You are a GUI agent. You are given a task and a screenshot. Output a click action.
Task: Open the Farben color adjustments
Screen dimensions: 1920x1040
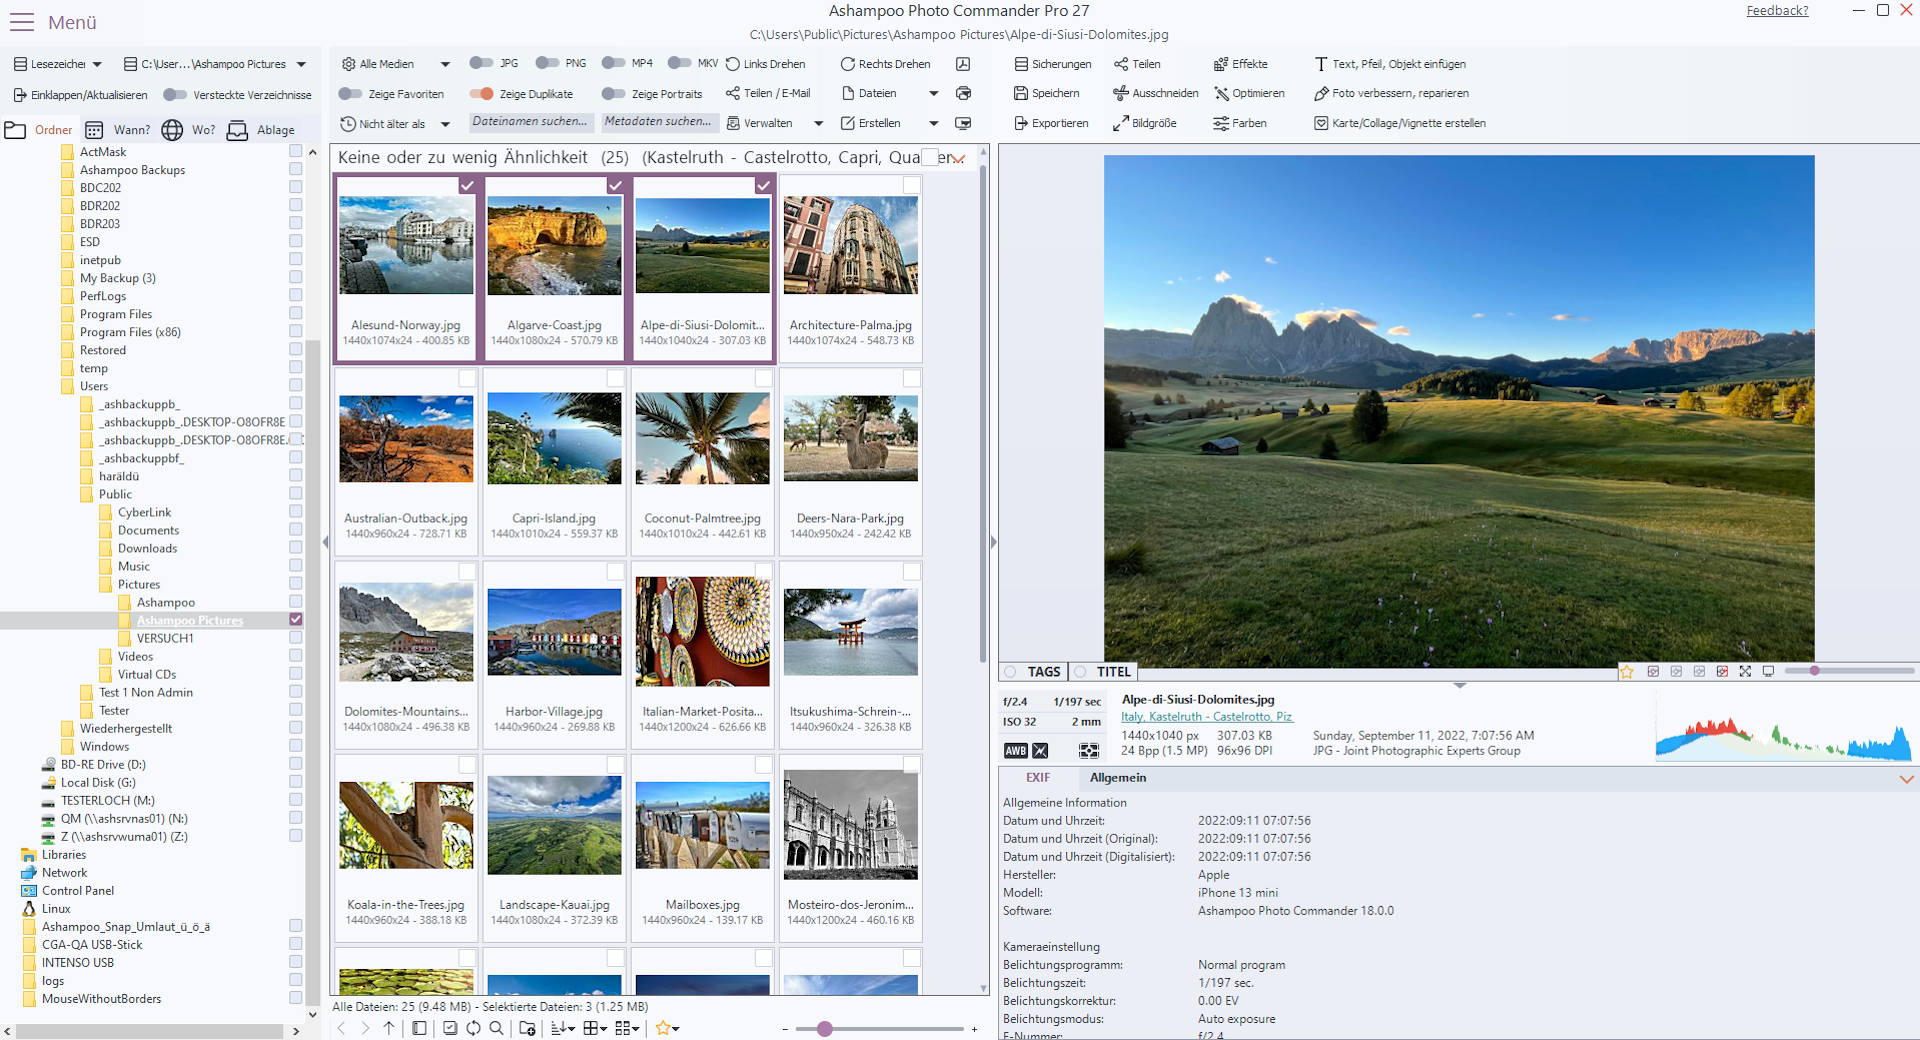pos(1240,123)
